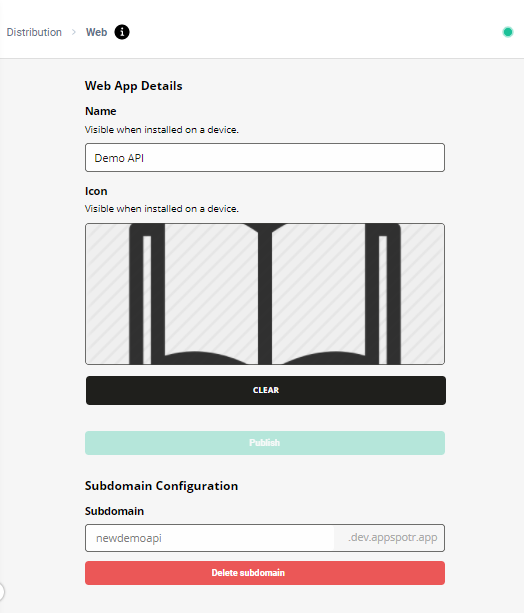Click the .dev.appspotr.app domain suffix

coord(393,538)
